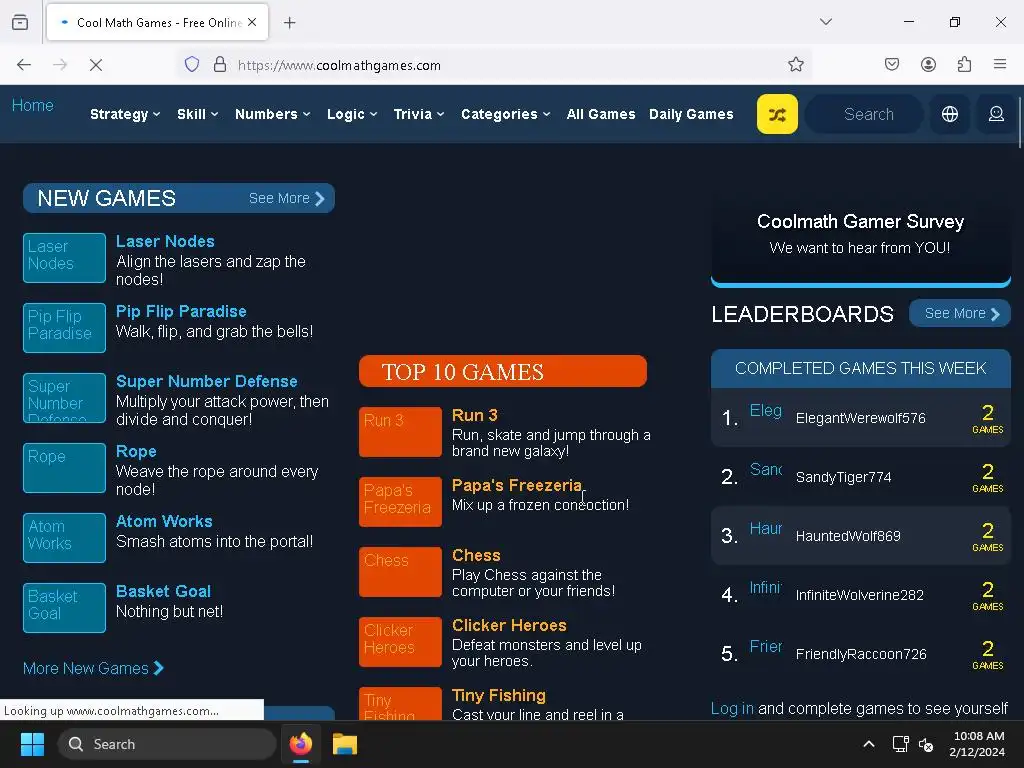Close the Cool Math Games tab

coord(252,22)
